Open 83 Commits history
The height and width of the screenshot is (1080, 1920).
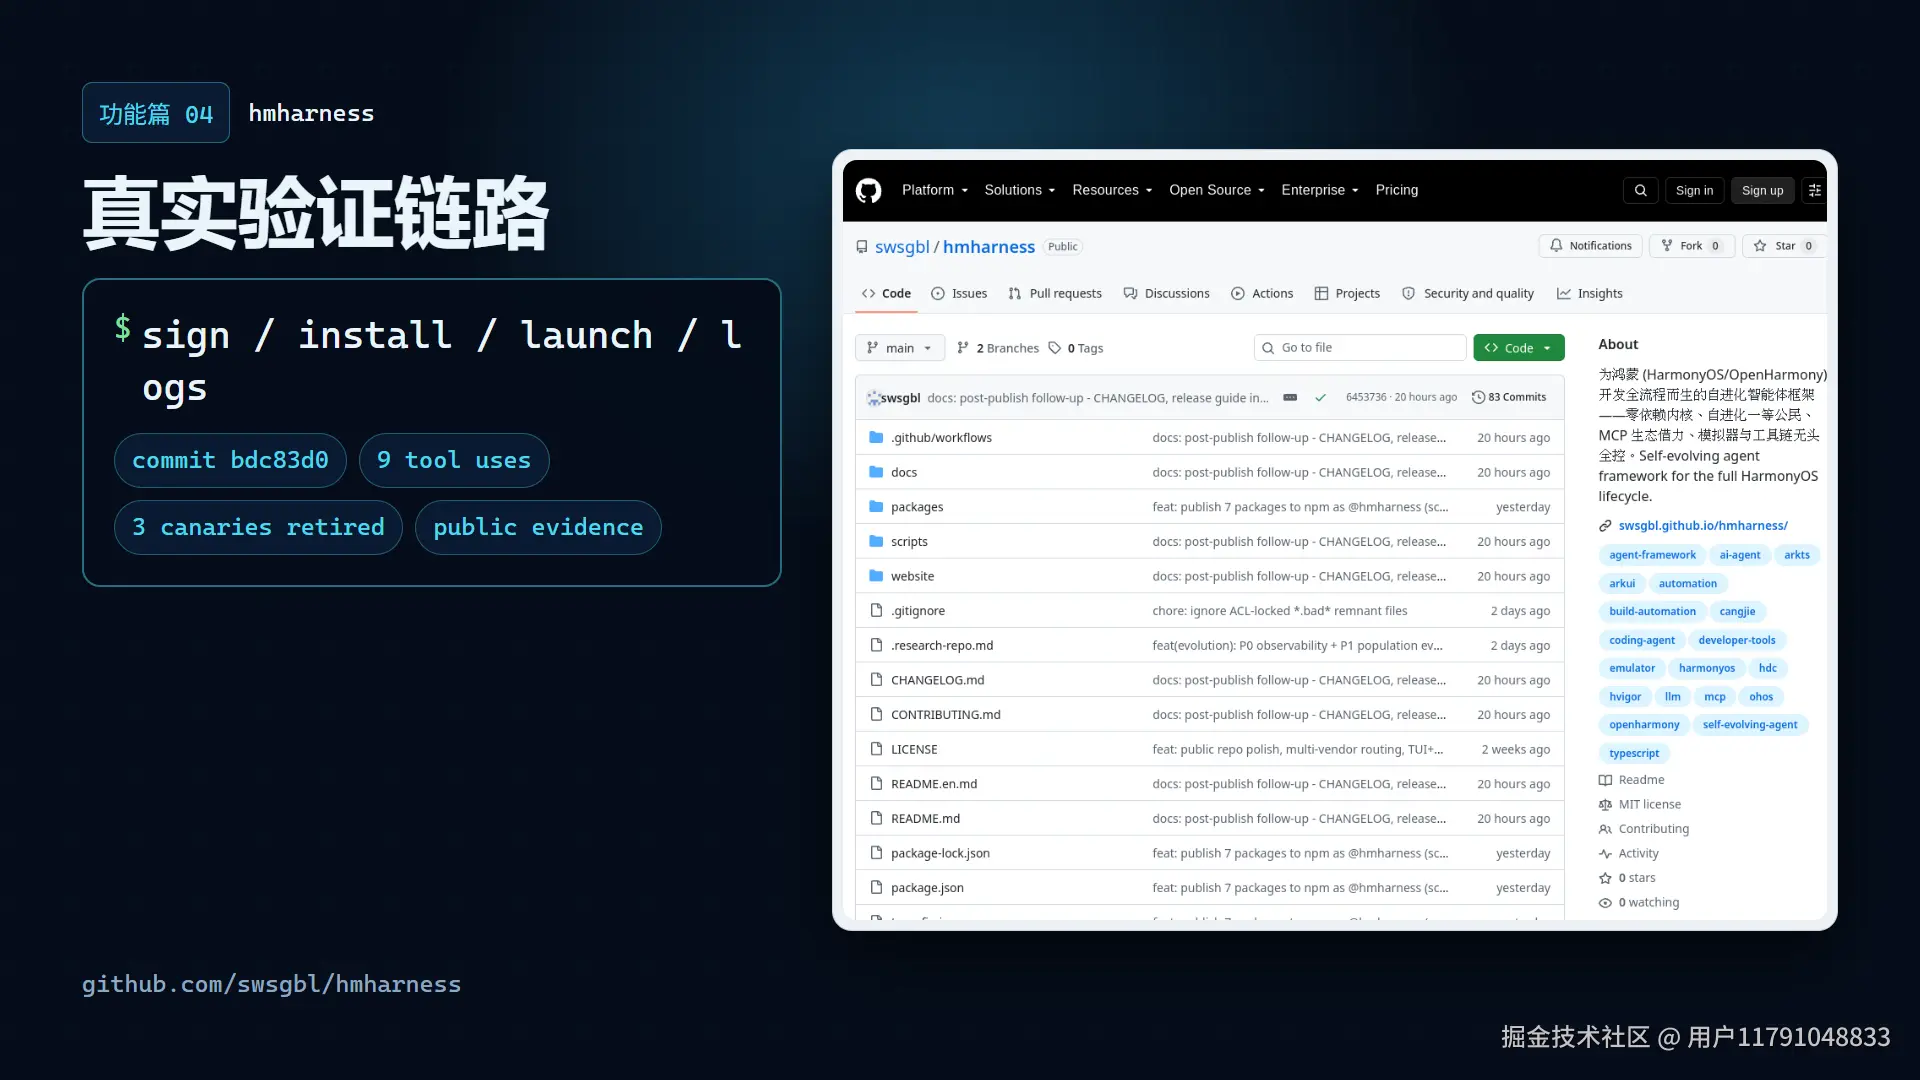coord(1508,398)
